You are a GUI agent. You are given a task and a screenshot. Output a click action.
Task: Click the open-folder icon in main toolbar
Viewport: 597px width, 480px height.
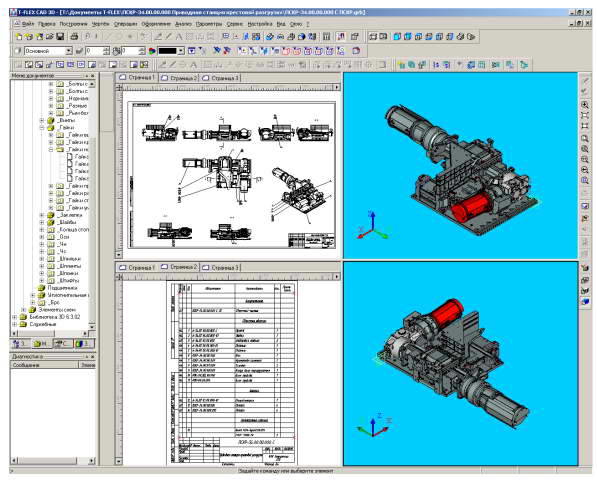pos(49,37)
